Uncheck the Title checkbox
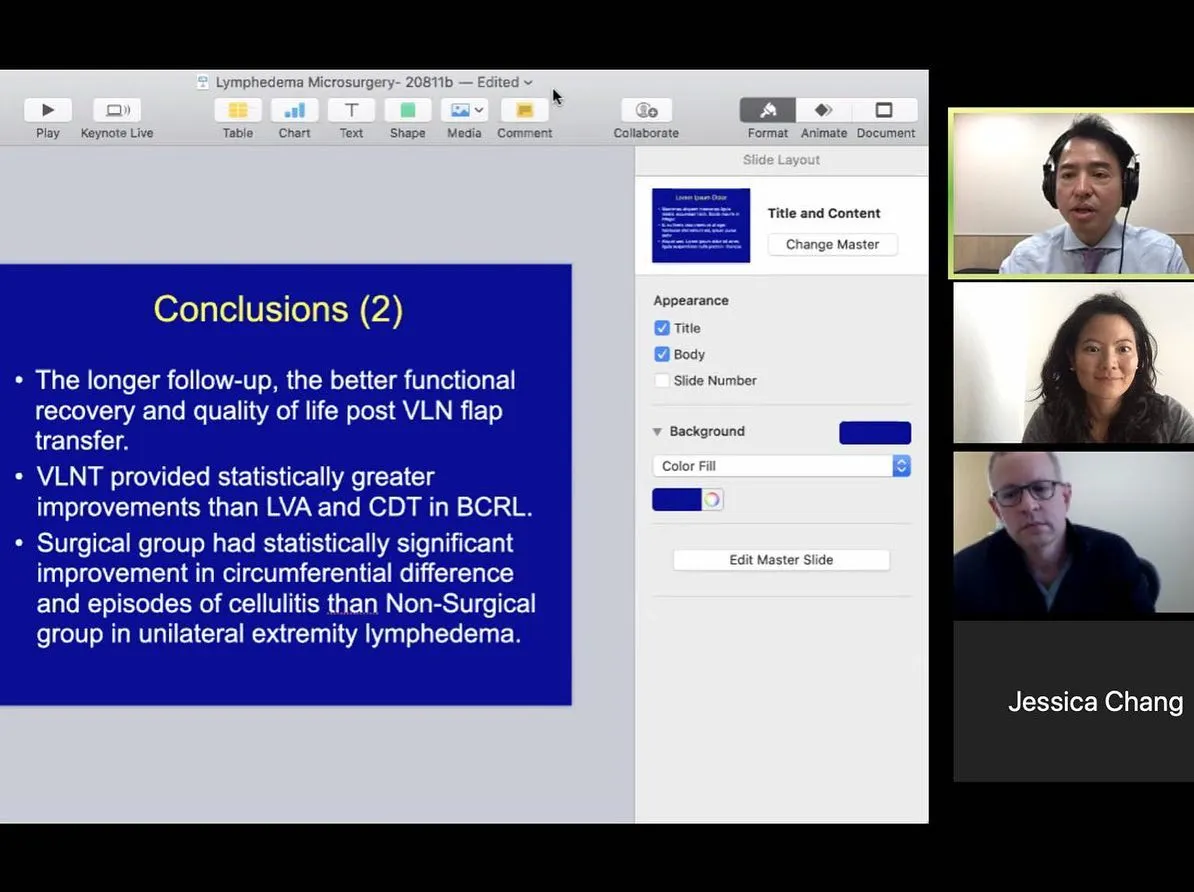This screenshot has height=892, width=1194. click(x=662, y=328)
